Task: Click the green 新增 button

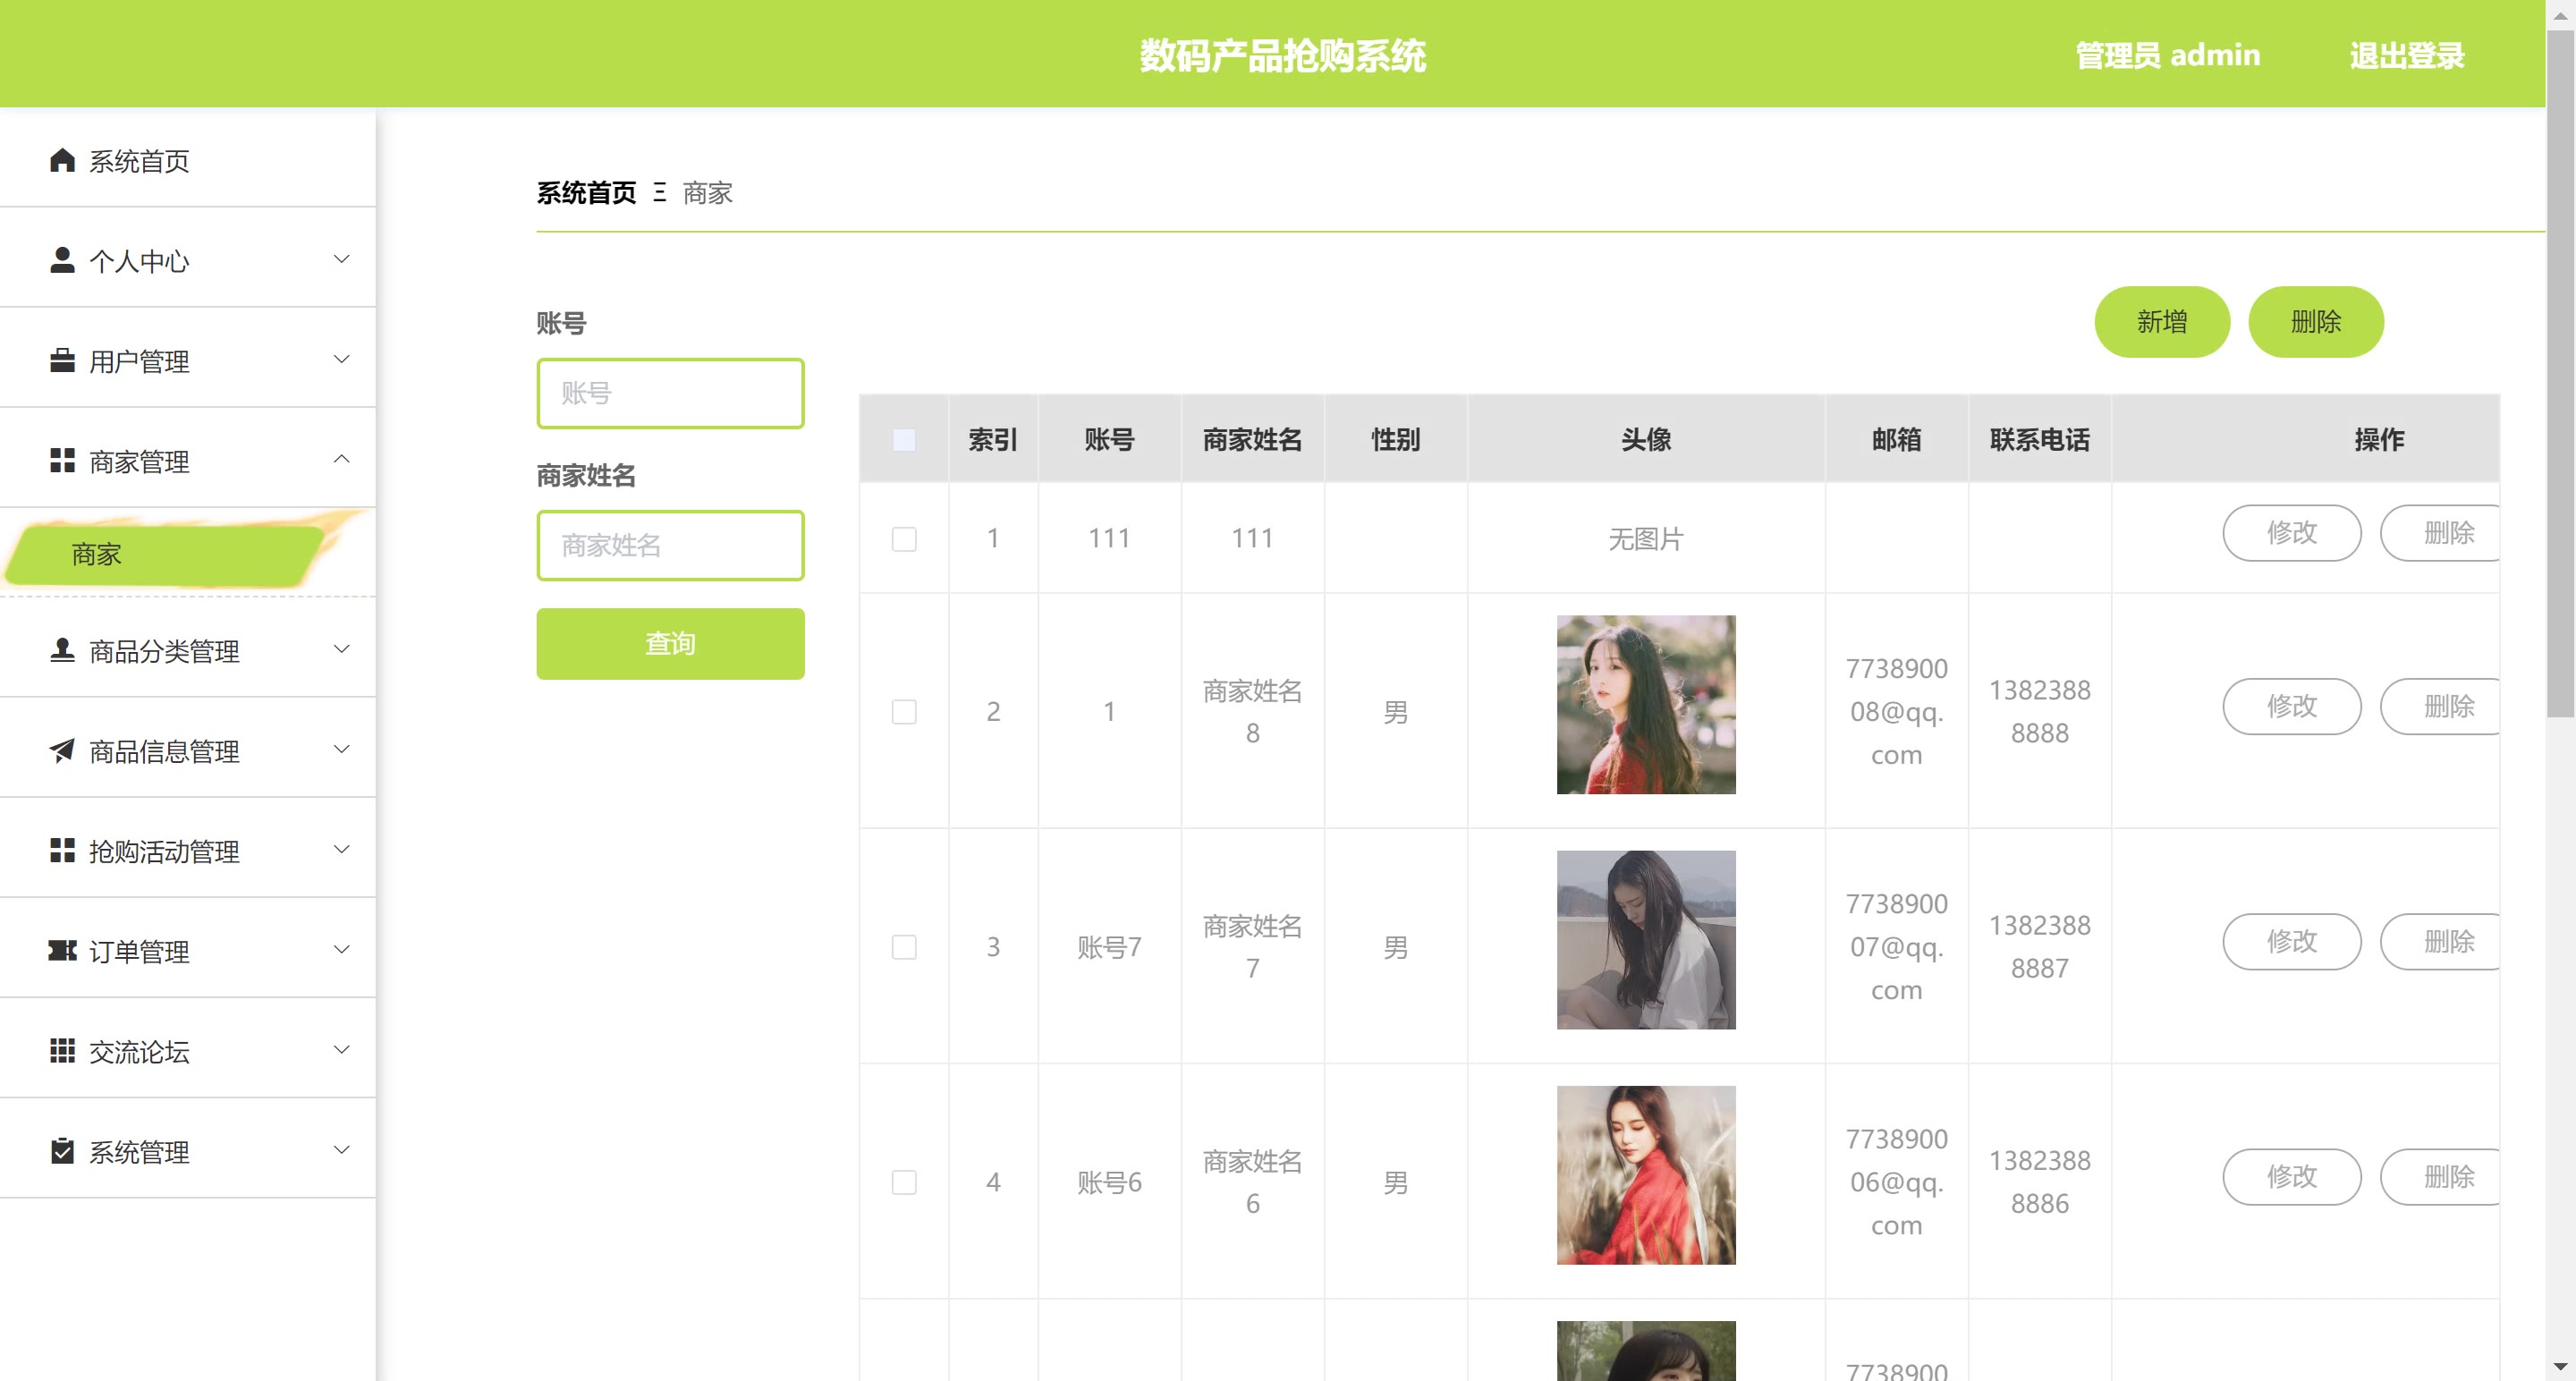Action: 2162,321
